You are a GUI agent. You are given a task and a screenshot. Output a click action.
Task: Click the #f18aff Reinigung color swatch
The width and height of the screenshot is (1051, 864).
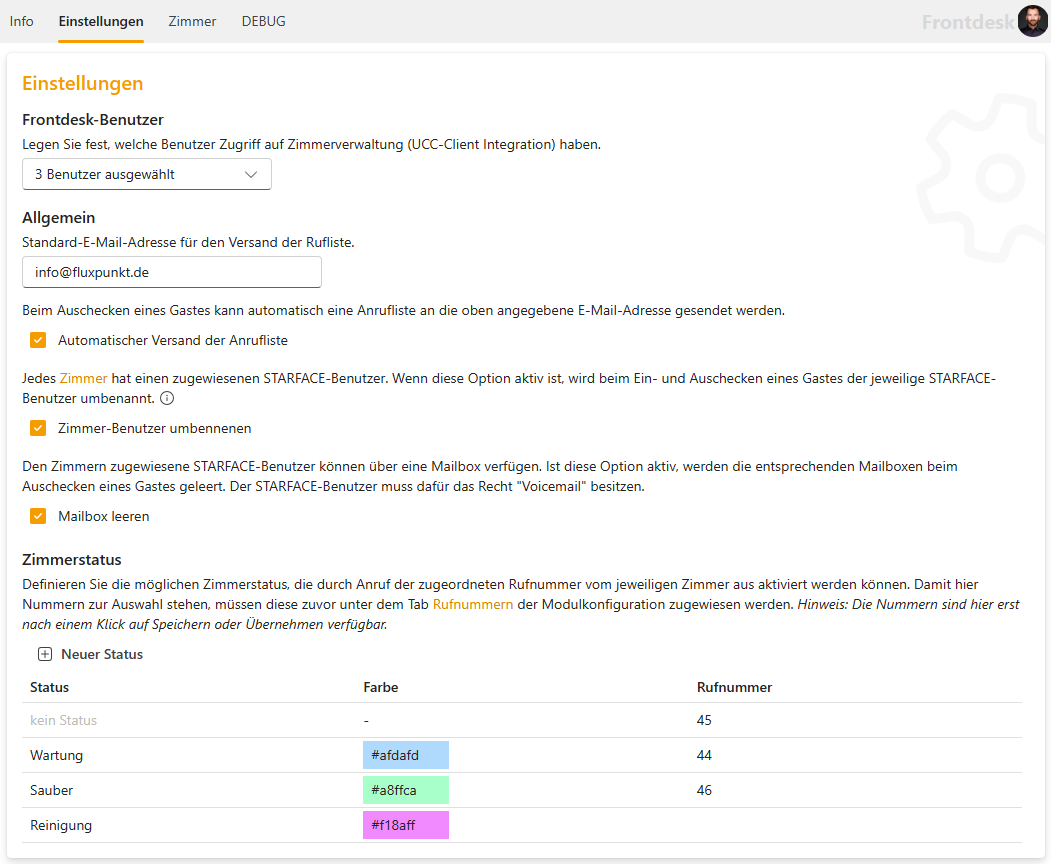[406, 825]
